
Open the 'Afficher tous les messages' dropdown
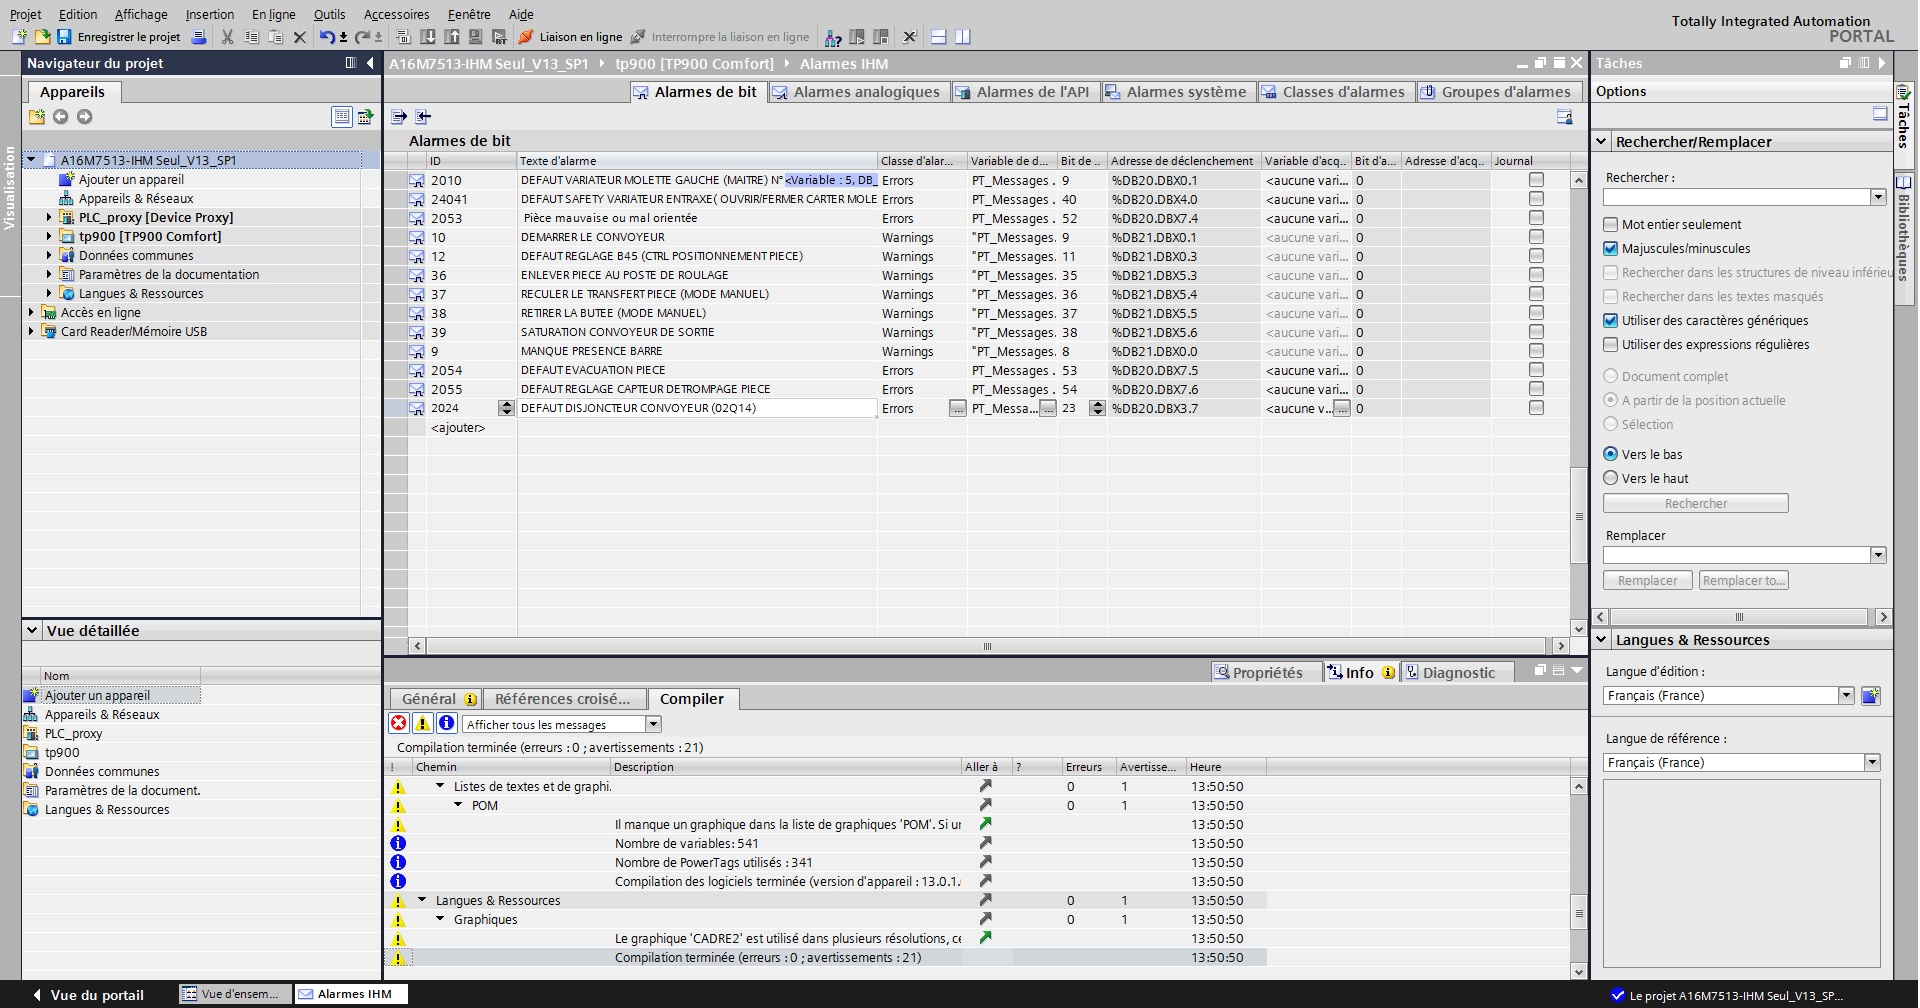point(653,724)
